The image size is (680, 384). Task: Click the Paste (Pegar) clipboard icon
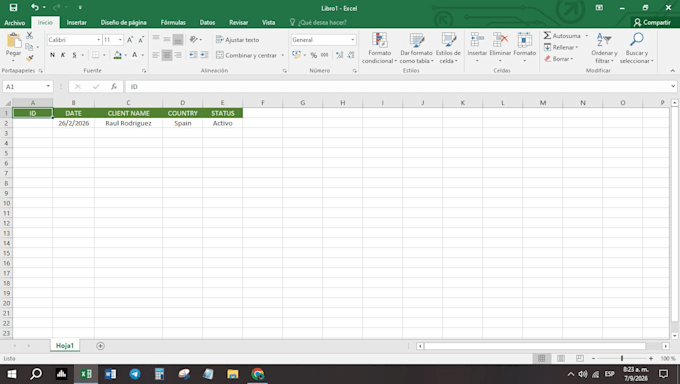coord(13,40)
